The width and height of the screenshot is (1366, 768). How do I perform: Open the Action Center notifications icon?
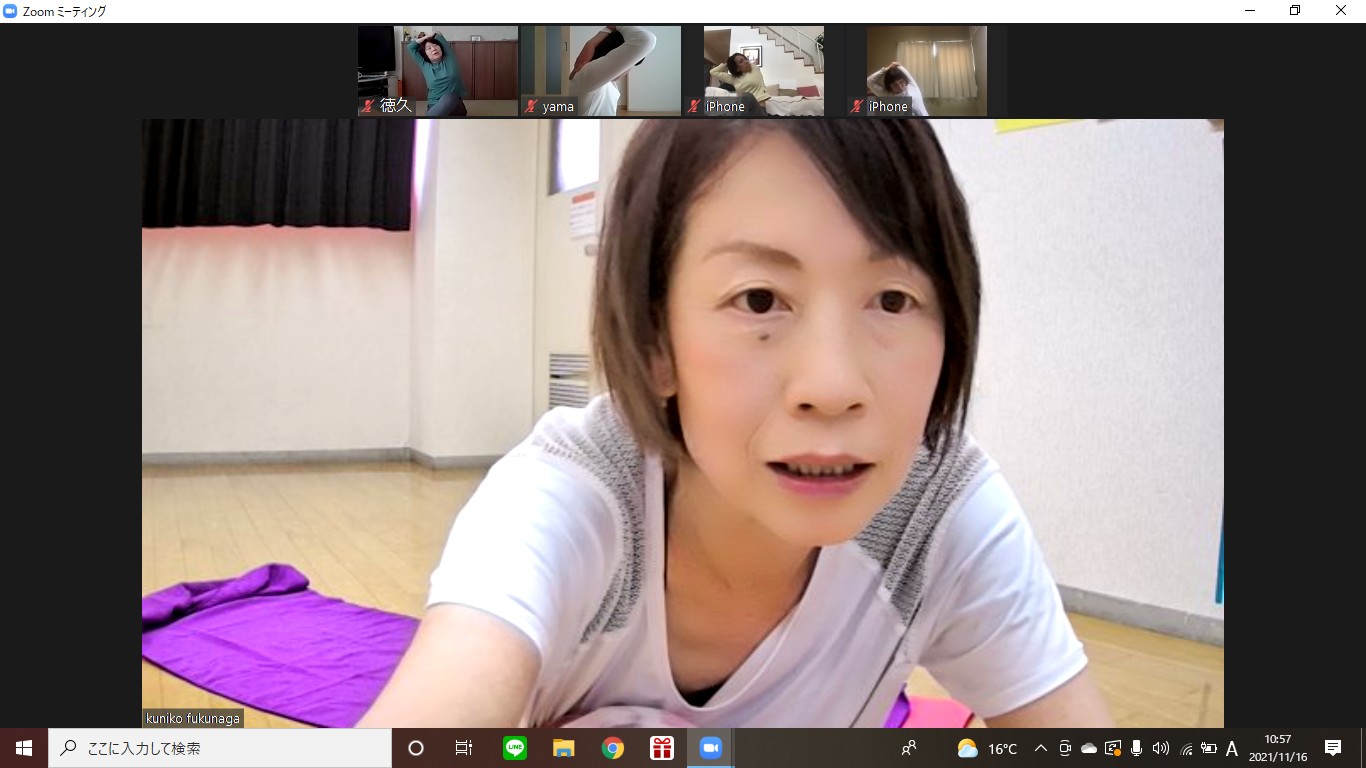pos(1333,748)
